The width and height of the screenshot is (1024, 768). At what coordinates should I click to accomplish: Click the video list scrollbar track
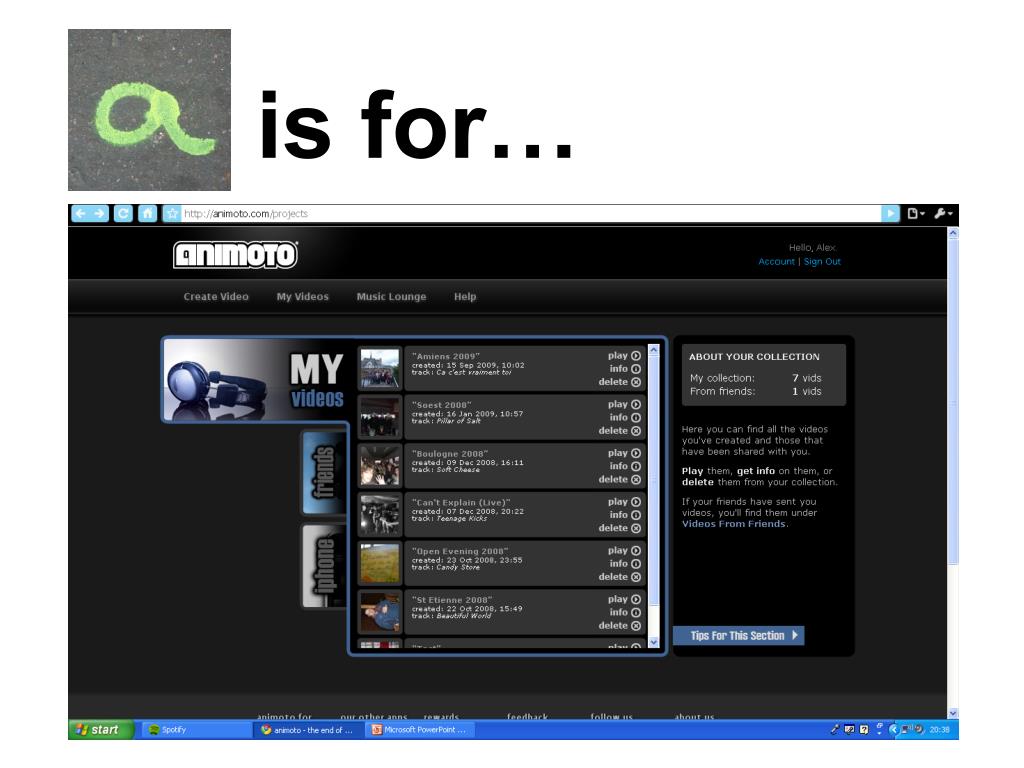(x=654, y=496)
